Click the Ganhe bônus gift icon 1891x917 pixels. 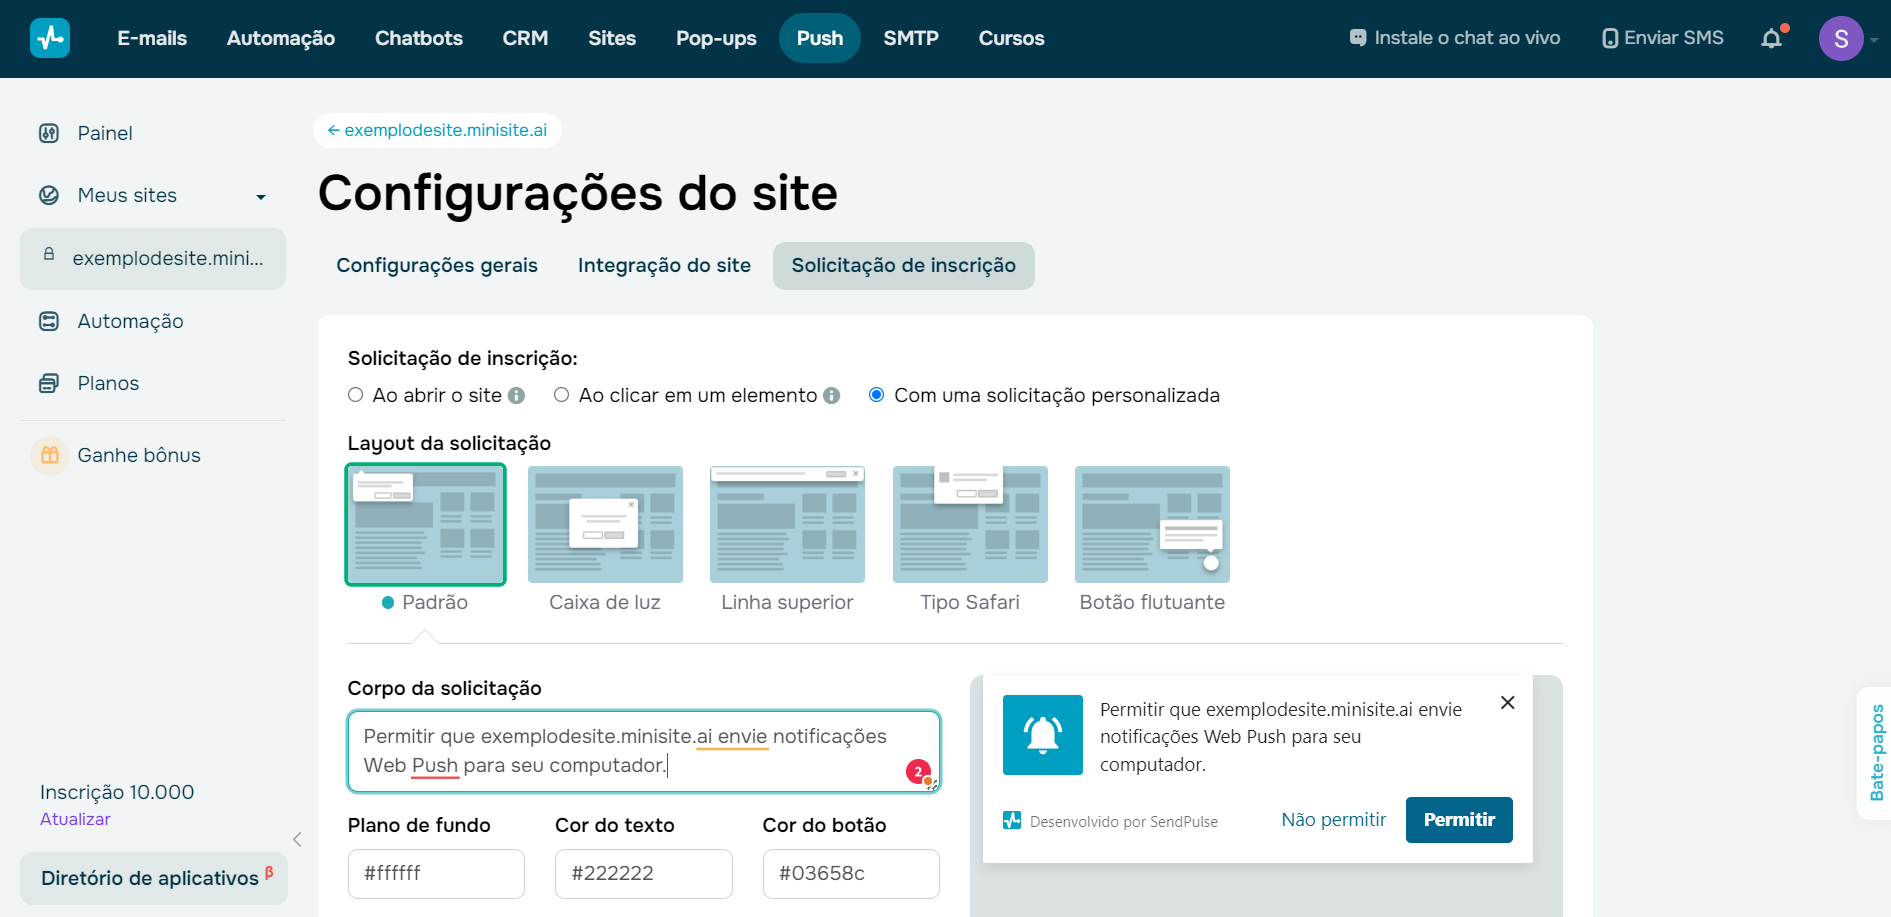[x=49, y=454]
